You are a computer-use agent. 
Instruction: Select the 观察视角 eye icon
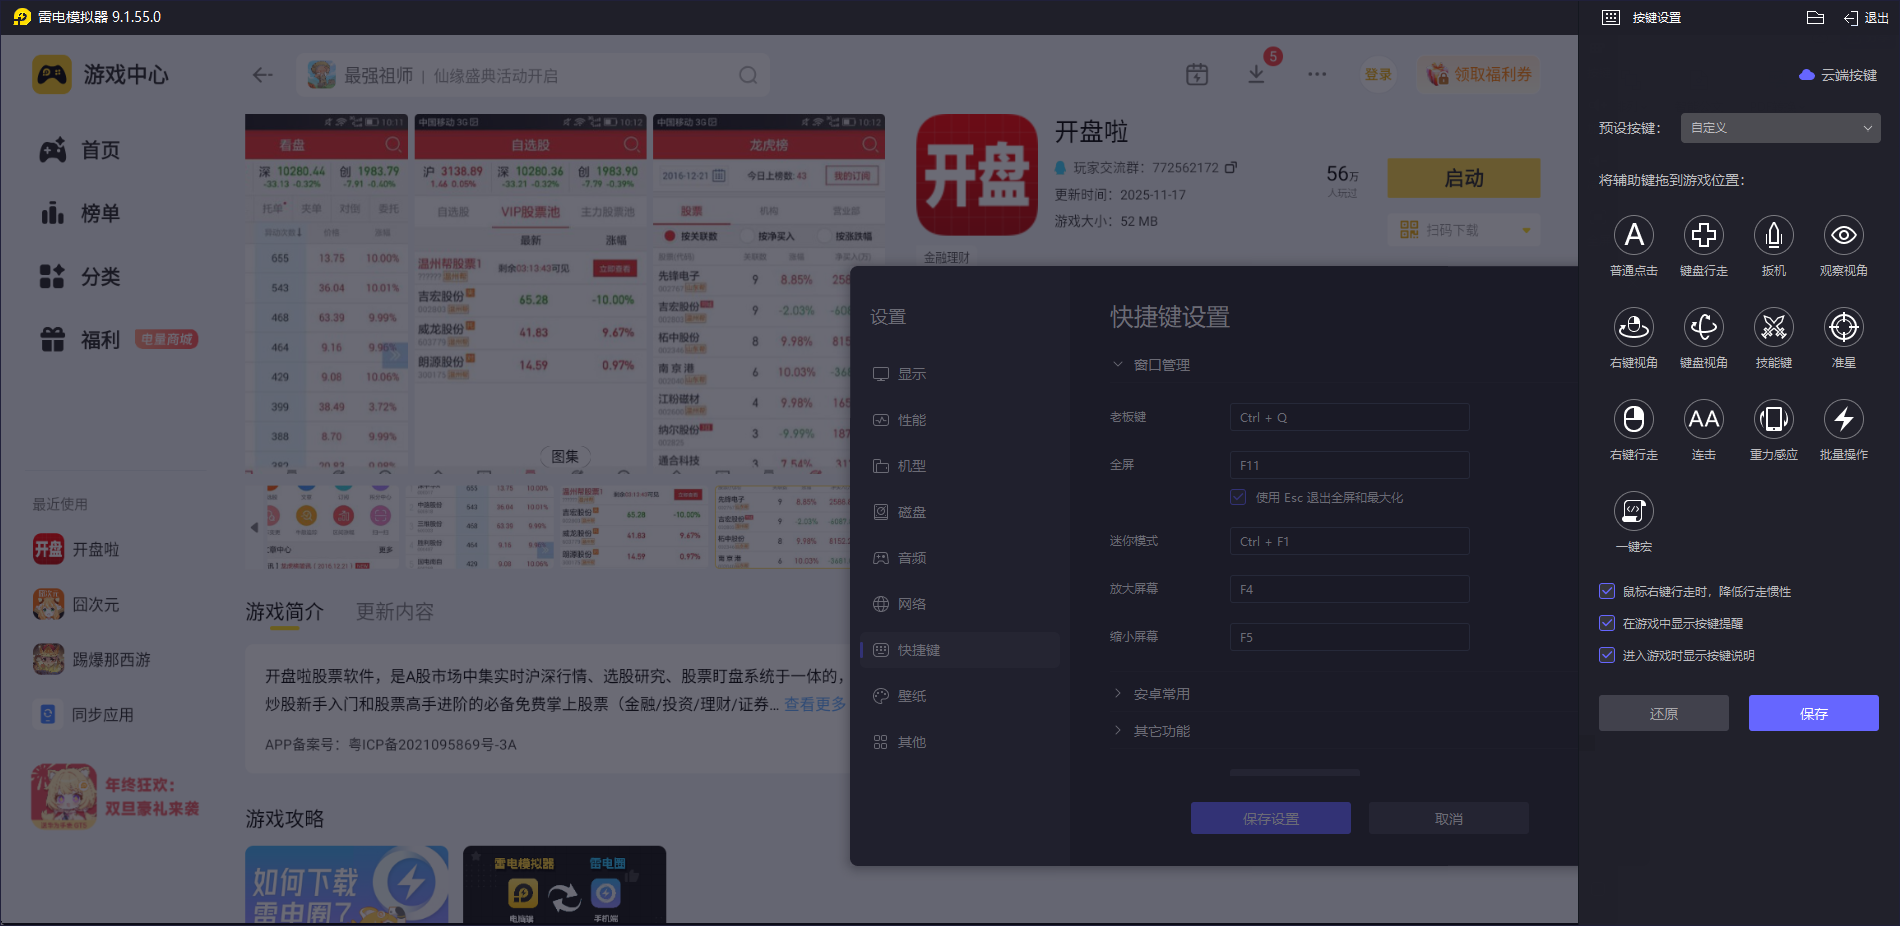click(x=1843, y=235)
